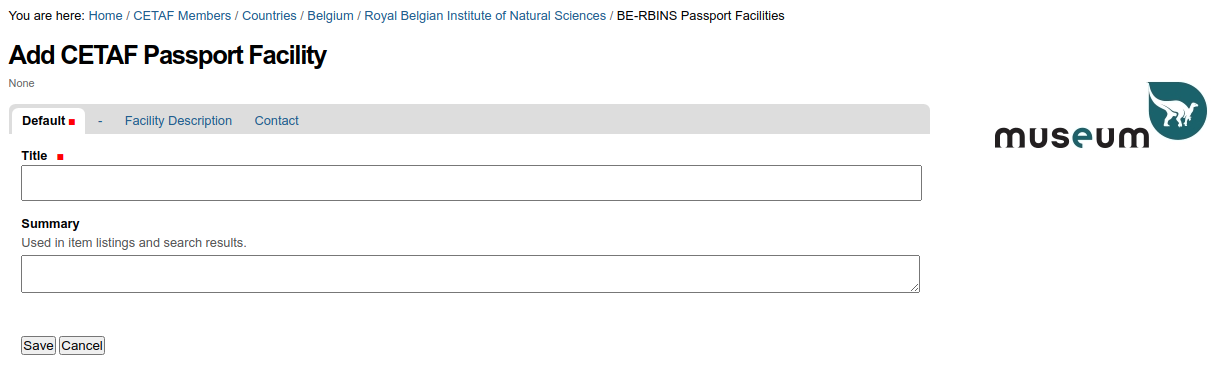Switch to the Facility Description tab
Viewport: 1229px width, 365px height.
178,121
